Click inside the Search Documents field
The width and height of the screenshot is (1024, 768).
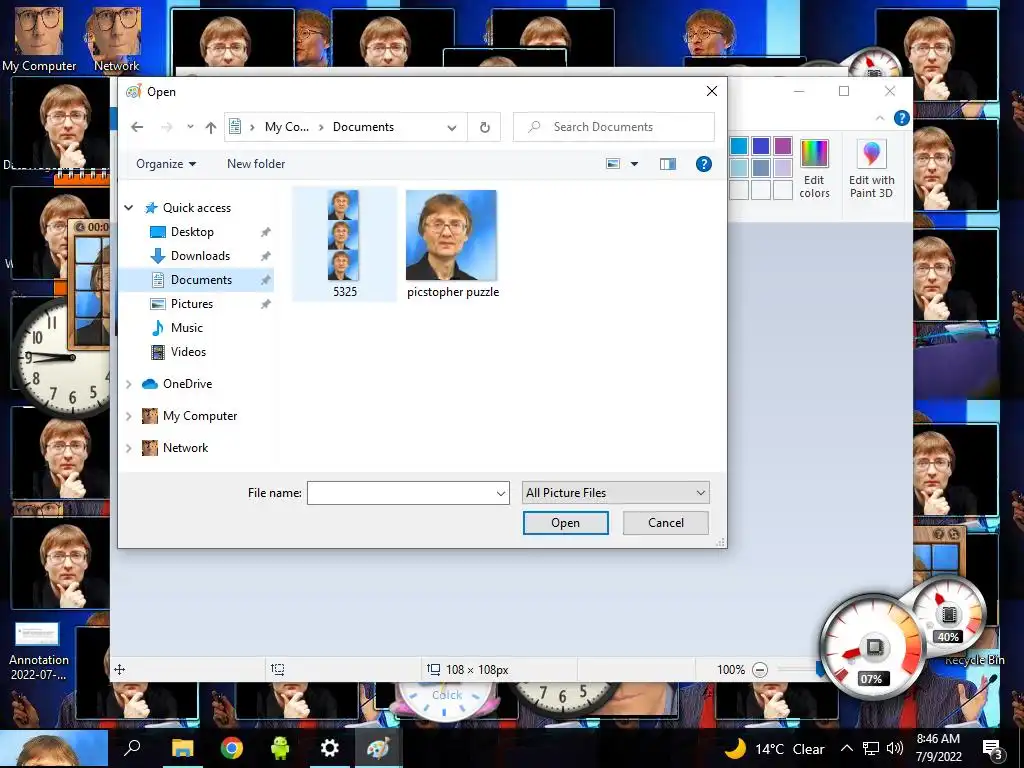(x=613, y=127)
